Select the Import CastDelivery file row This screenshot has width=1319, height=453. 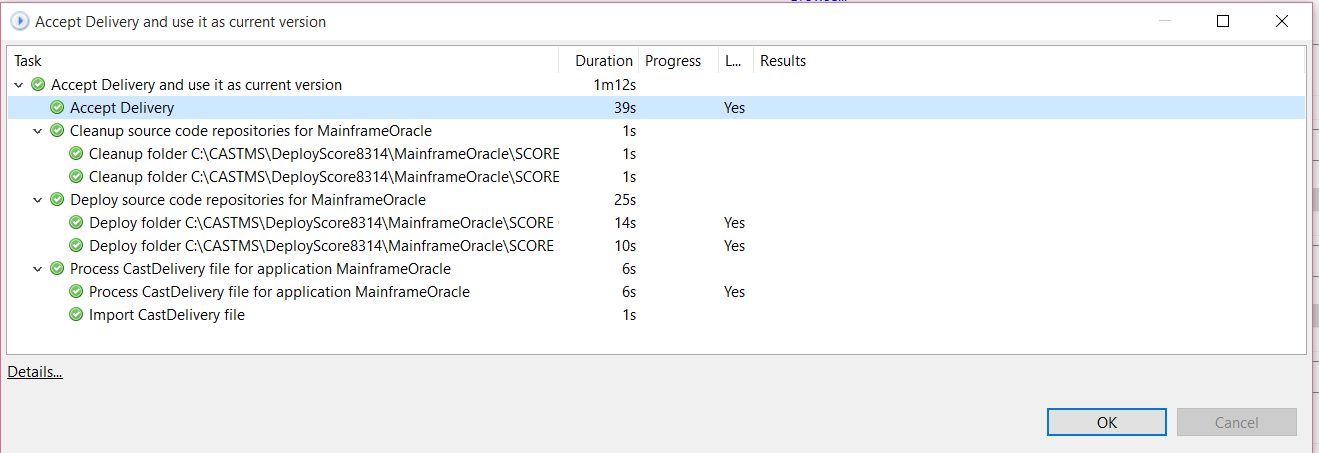(166, 315)
